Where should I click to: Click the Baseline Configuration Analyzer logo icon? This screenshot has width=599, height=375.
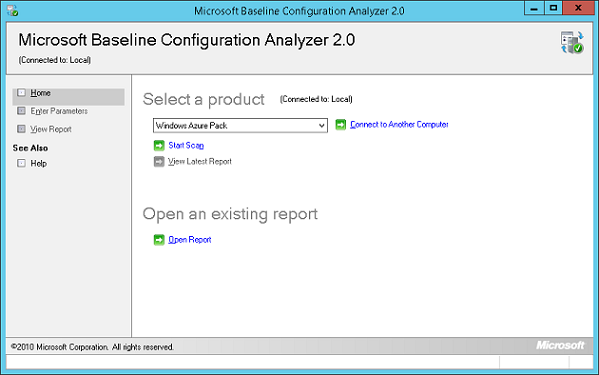pos(572,43)
